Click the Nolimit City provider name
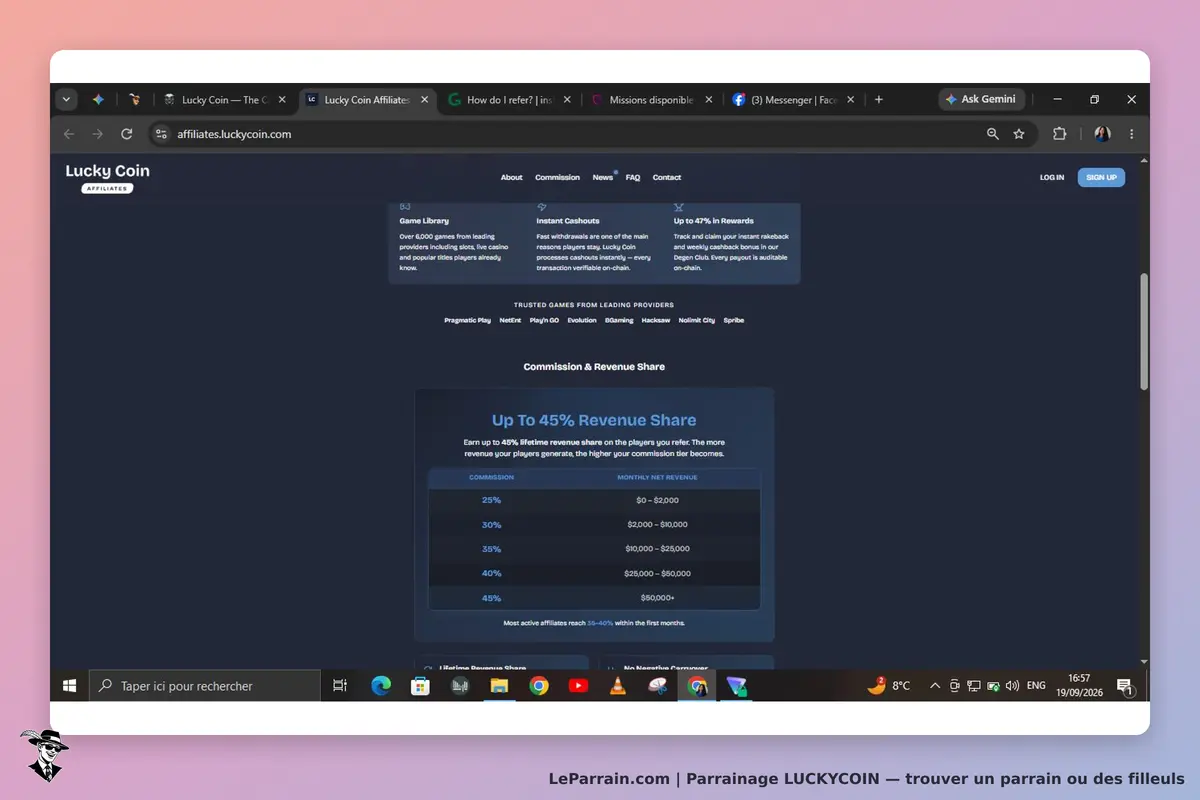Image resolution: width=1200 pixels, height=800 pixels. pos(697,320)
